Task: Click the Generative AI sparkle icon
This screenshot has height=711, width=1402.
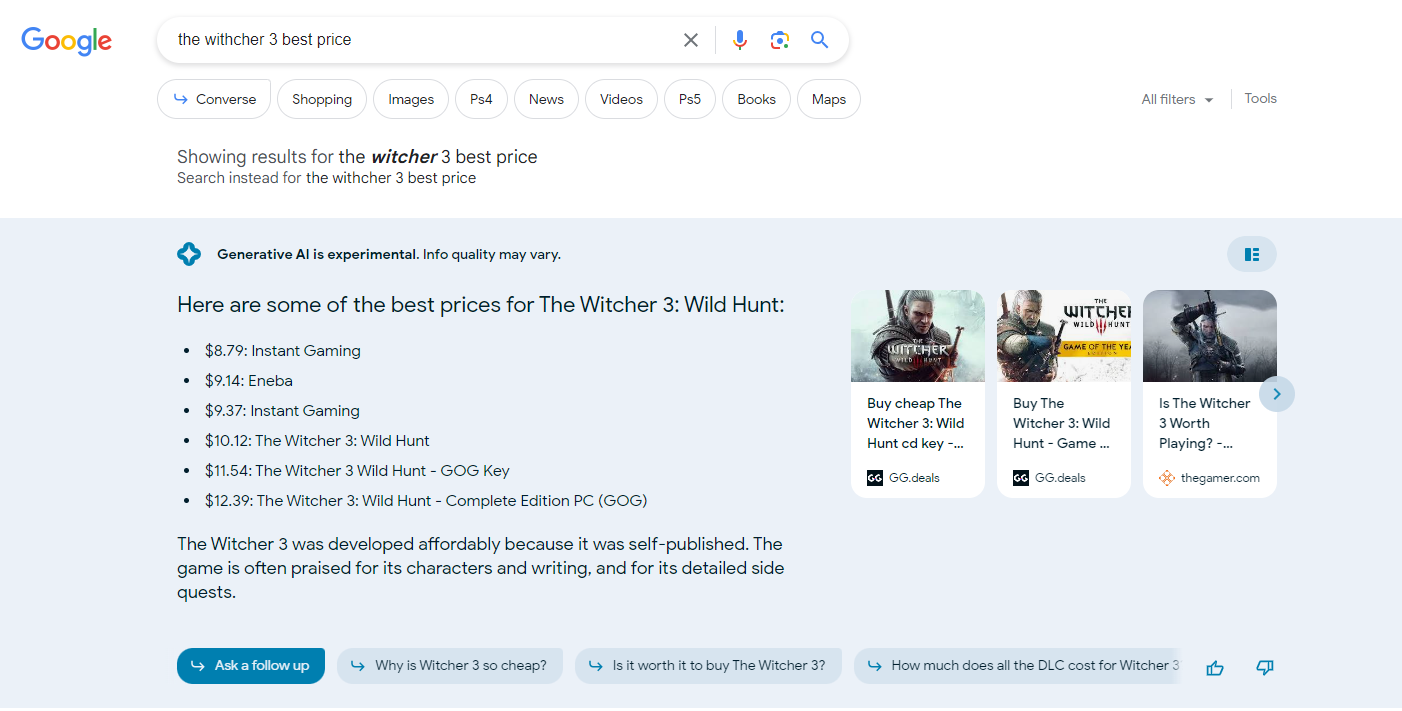Action: [189, 254]
